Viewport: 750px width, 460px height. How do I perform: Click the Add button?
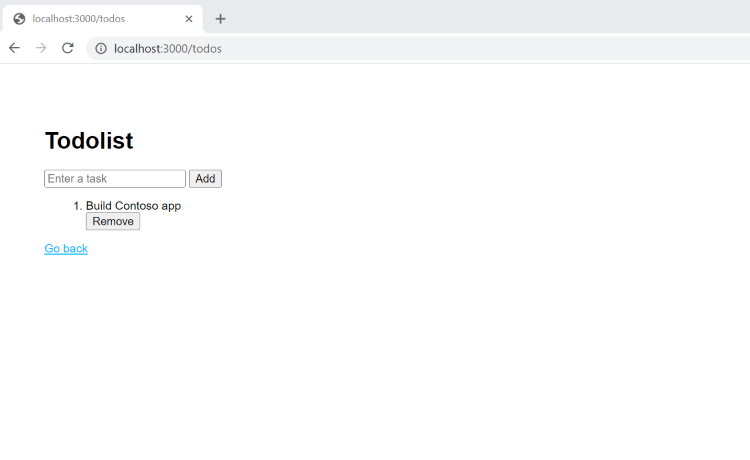(205, 178)
